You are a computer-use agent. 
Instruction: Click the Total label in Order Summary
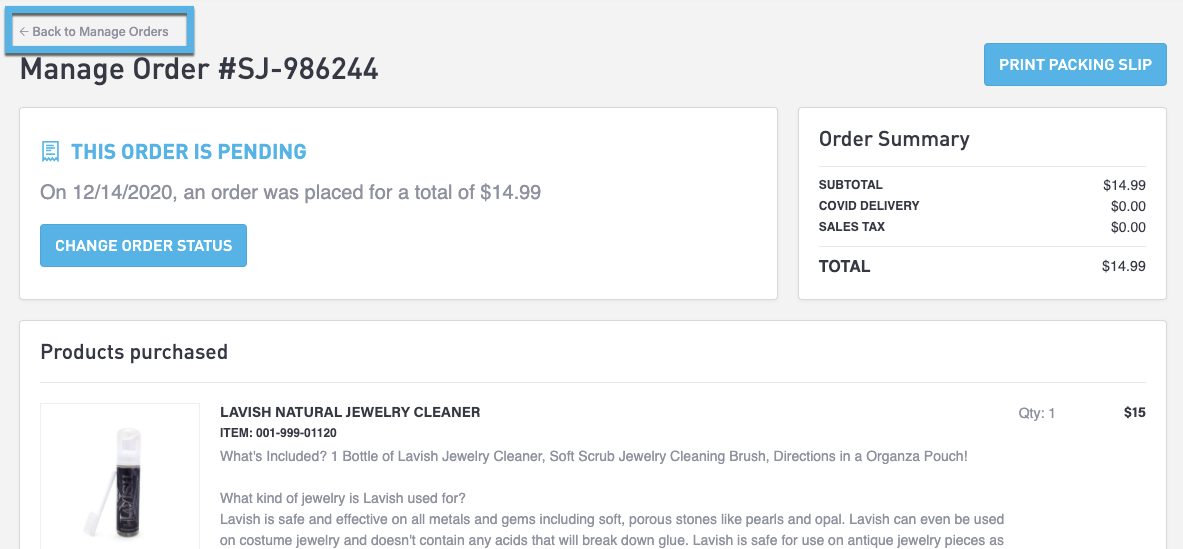[844, 266]
